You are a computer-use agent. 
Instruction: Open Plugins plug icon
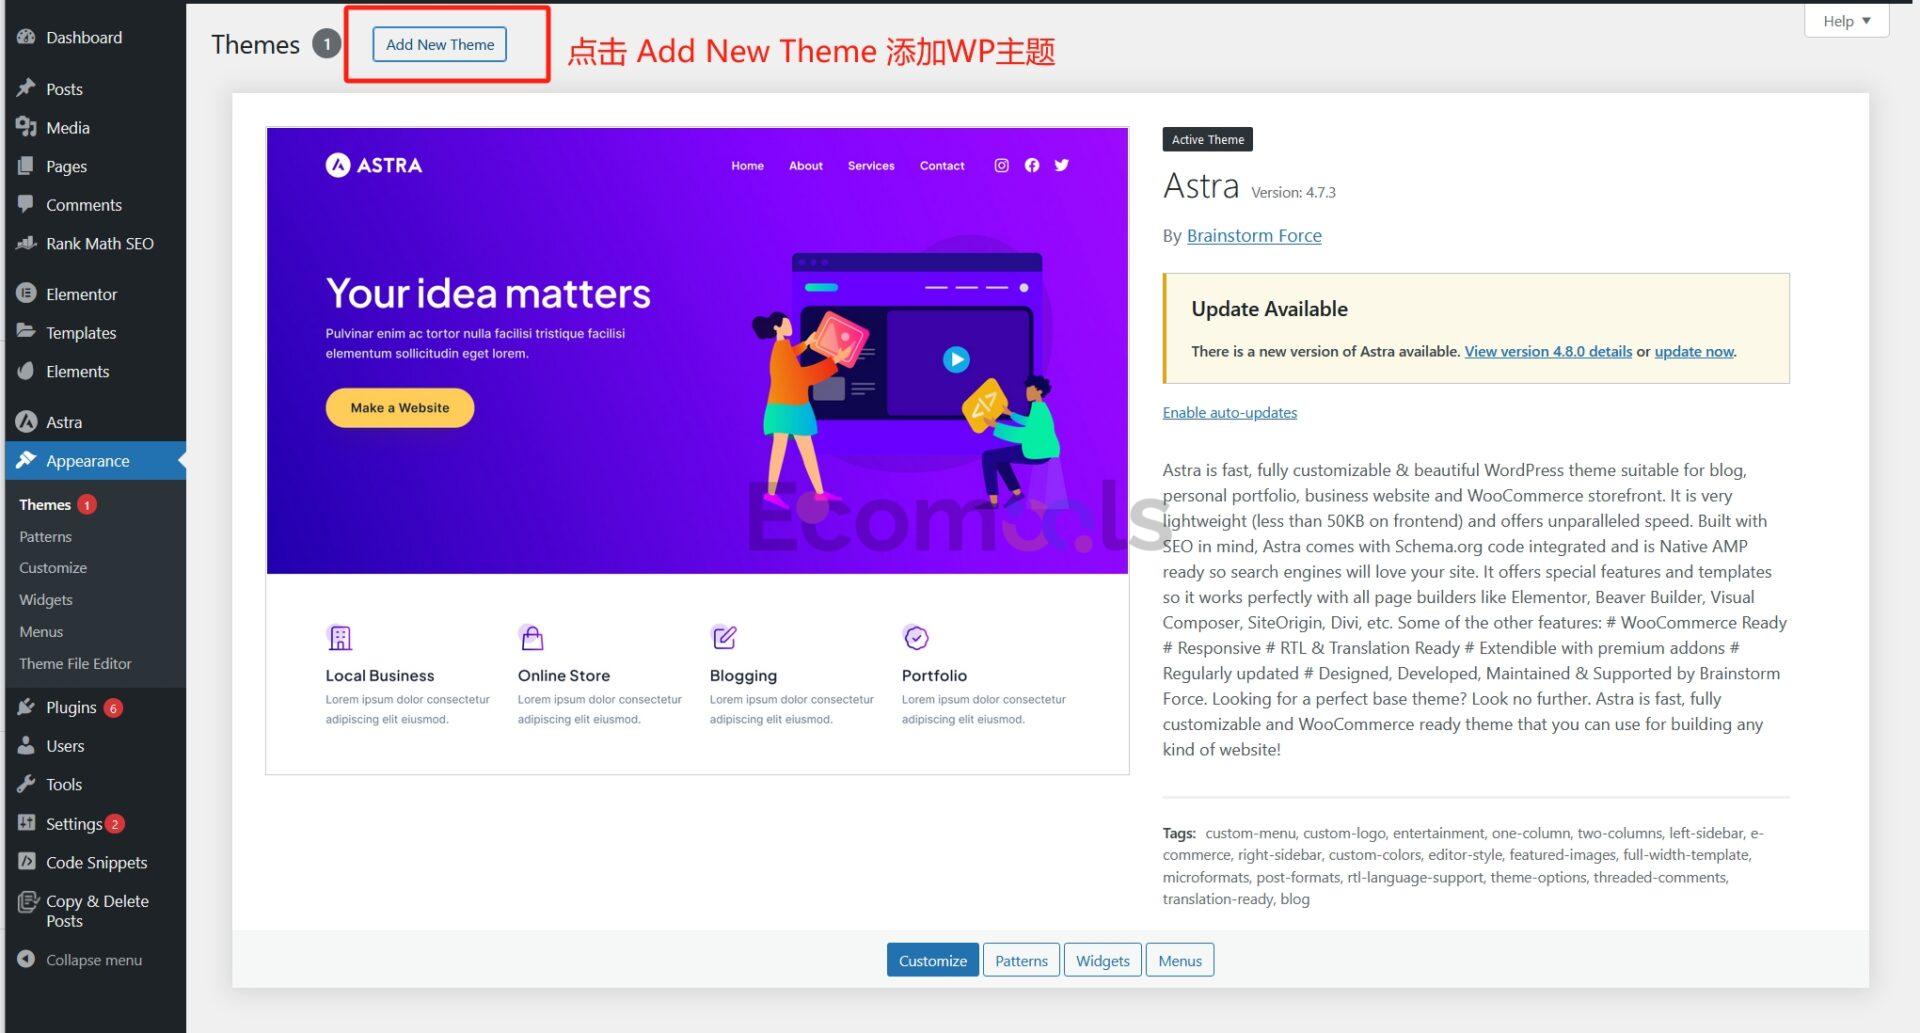point(26,707)
